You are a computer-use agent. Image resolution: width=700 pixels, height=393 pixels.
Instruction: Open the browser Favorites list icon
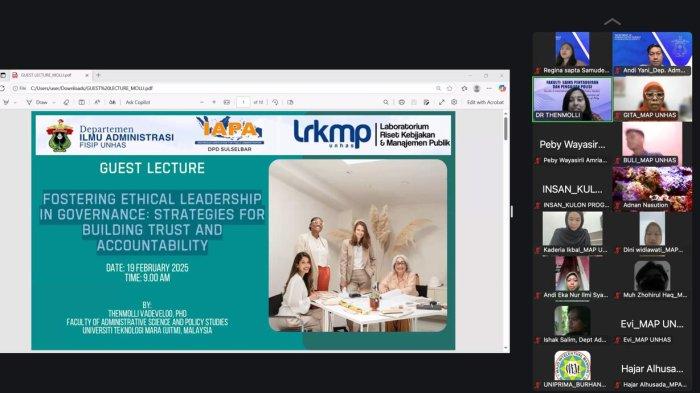point(464,88)
